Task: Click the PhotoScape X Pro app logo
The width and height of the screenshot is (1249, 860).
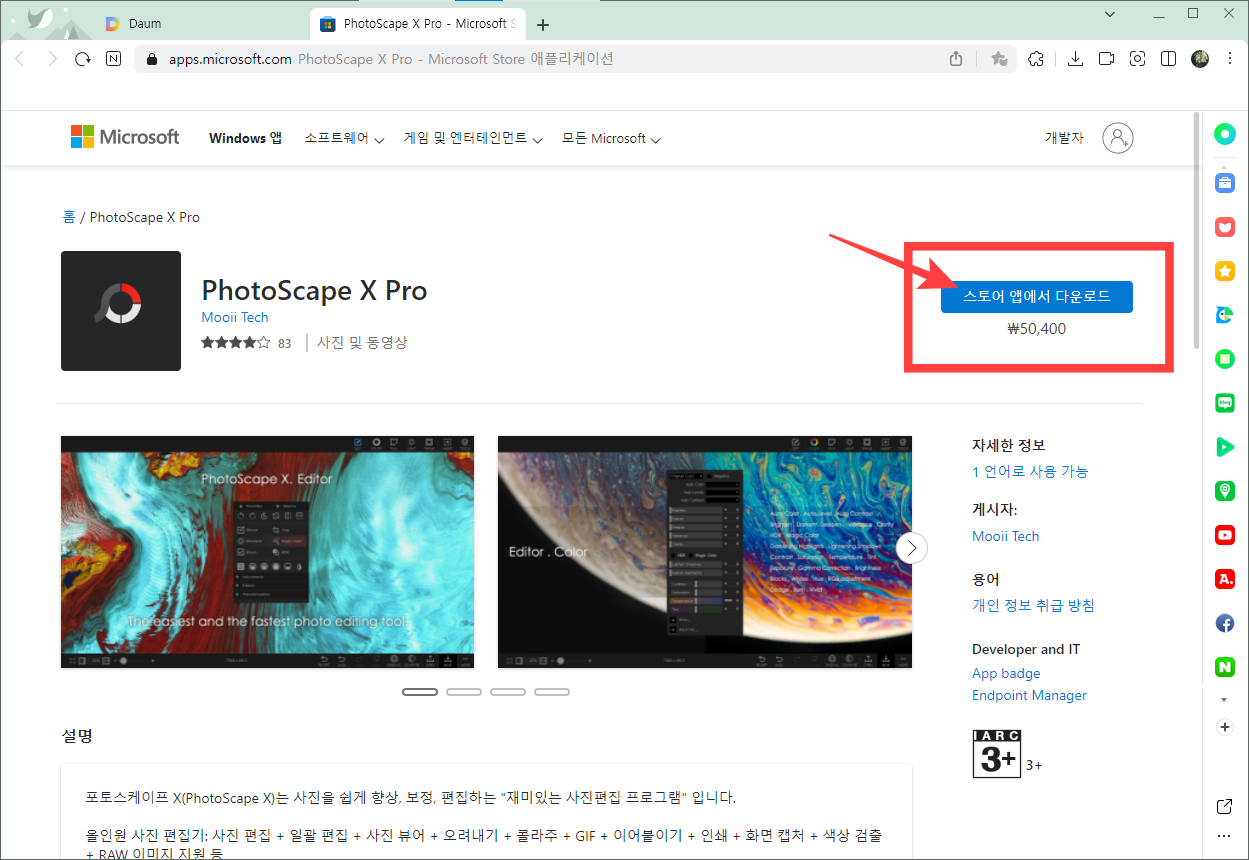Action: (121, 311)
